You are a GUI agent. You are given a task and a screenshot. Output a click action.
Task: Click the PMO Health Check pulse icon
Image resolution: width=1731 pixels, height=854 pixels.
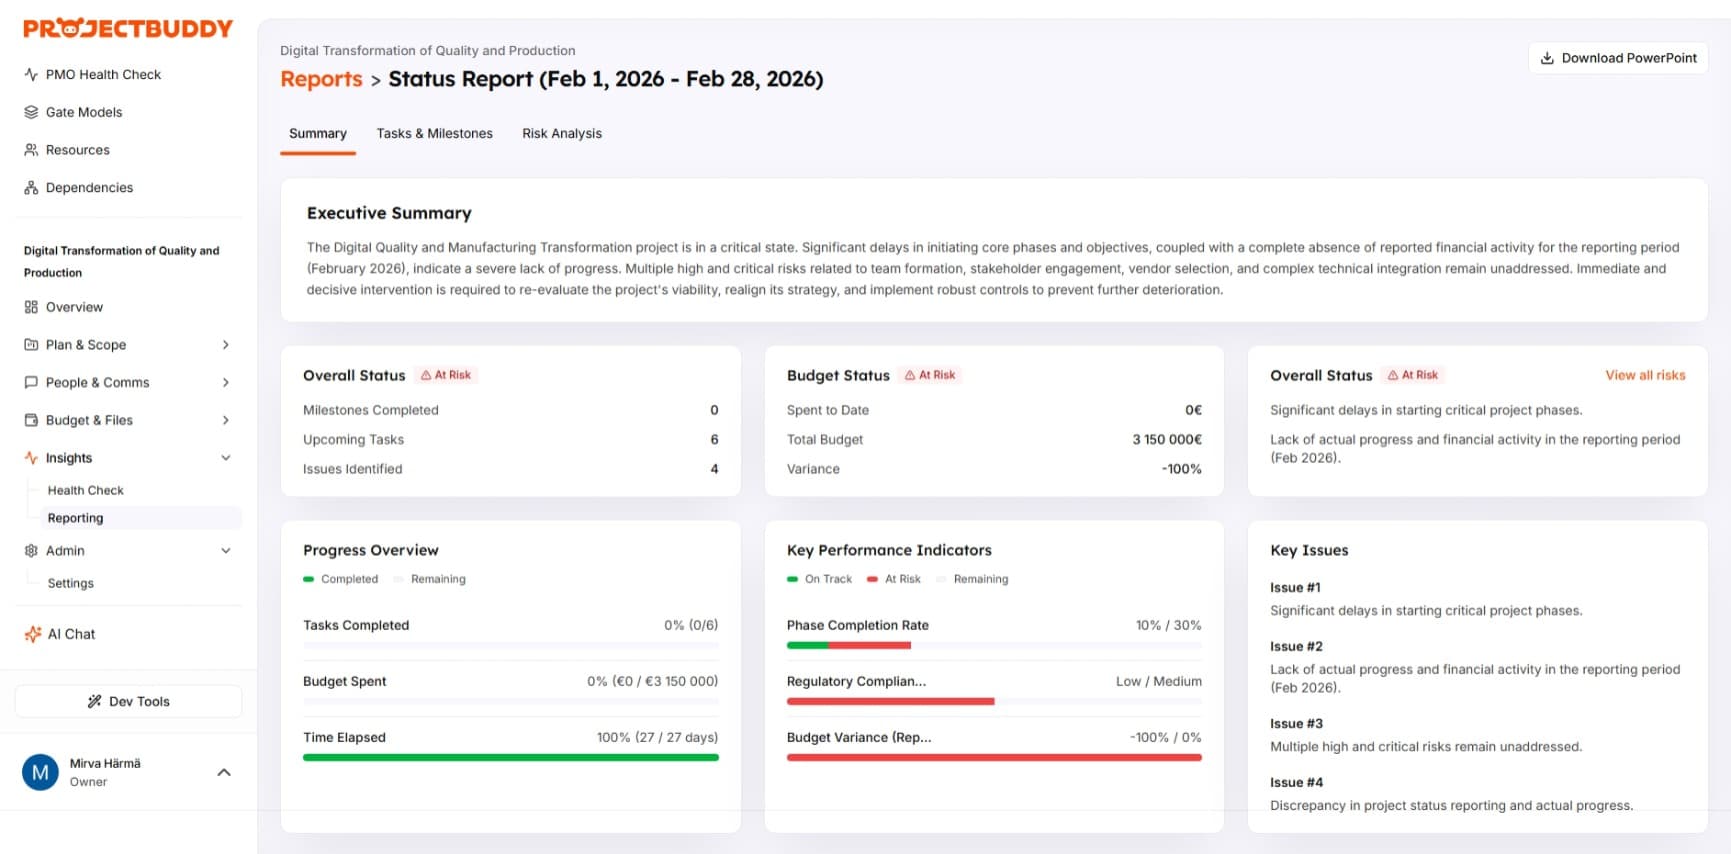coord(31,74)
